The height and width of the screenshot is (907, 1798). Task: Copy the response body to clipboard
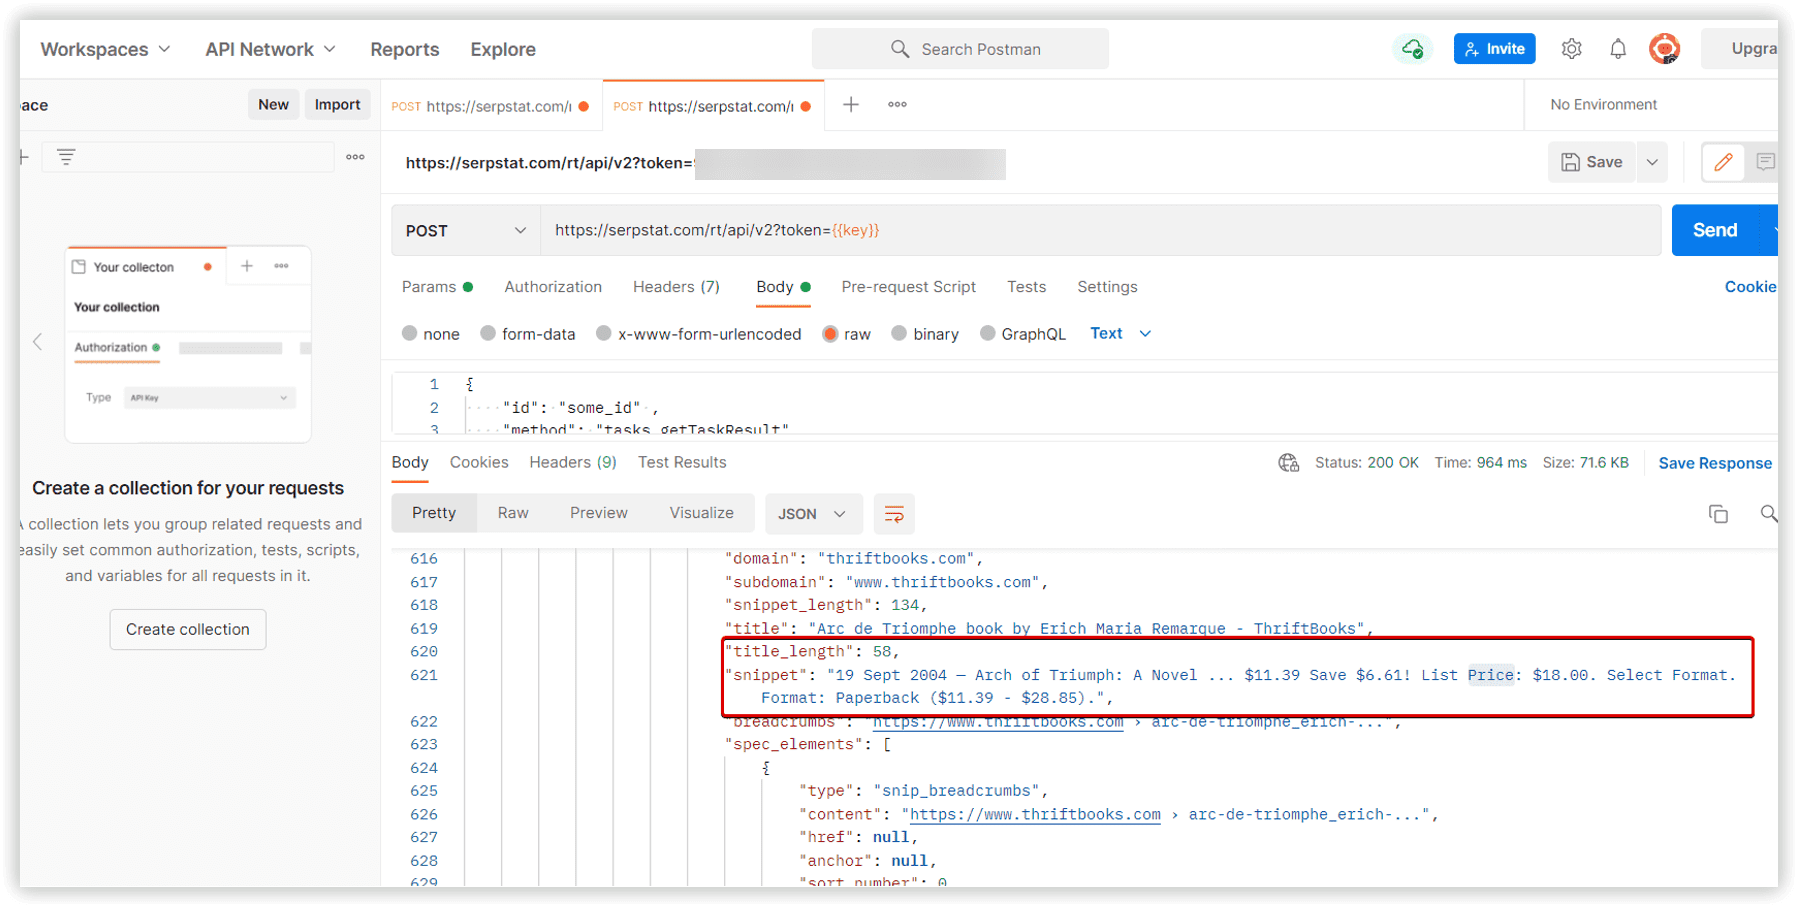pos(1718,514)
